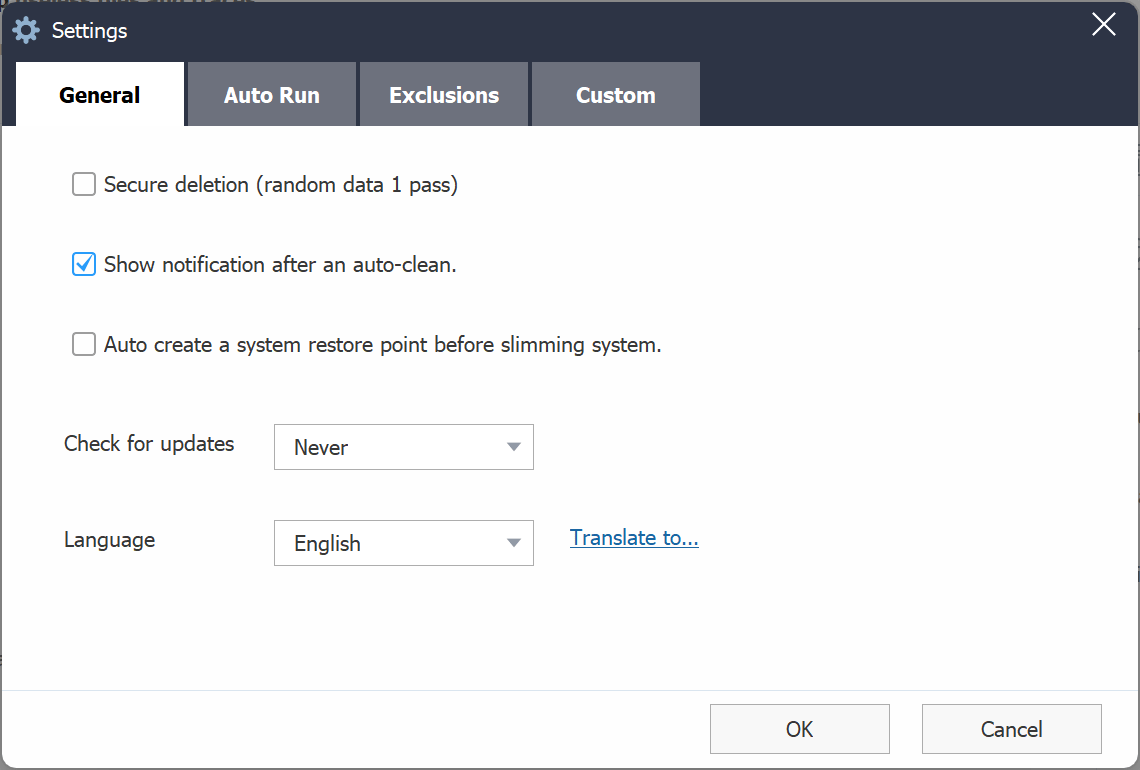Click the Settings title text
Screen dimensions: 1140x770
tap(90, 31)
